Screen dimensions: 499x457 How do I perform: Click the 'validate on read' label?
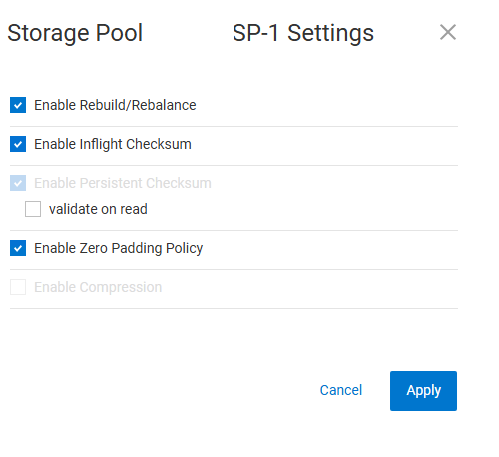coord(98,209)
